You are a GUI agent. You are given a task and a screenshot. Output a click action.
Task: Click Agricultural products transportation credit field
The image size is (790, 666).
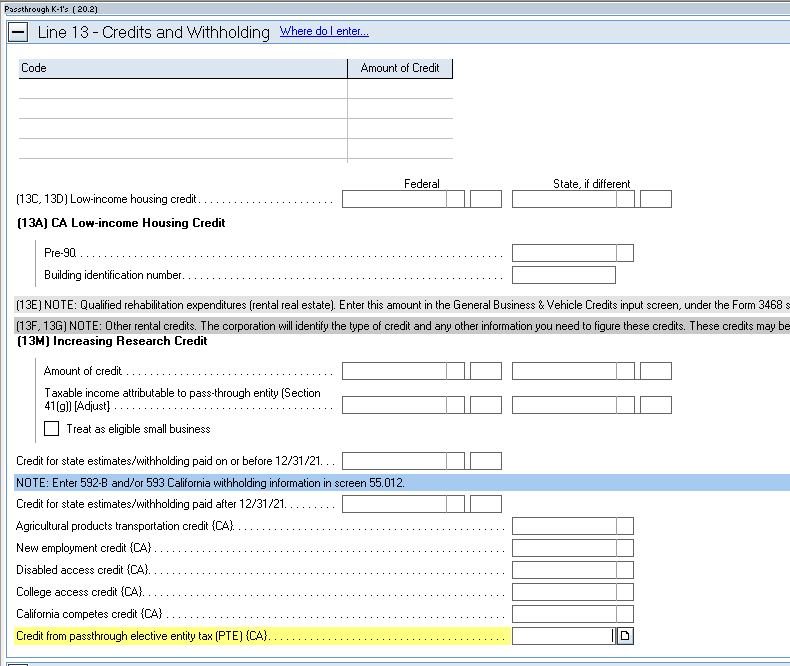pyautogui.click(x=564, y=526)
